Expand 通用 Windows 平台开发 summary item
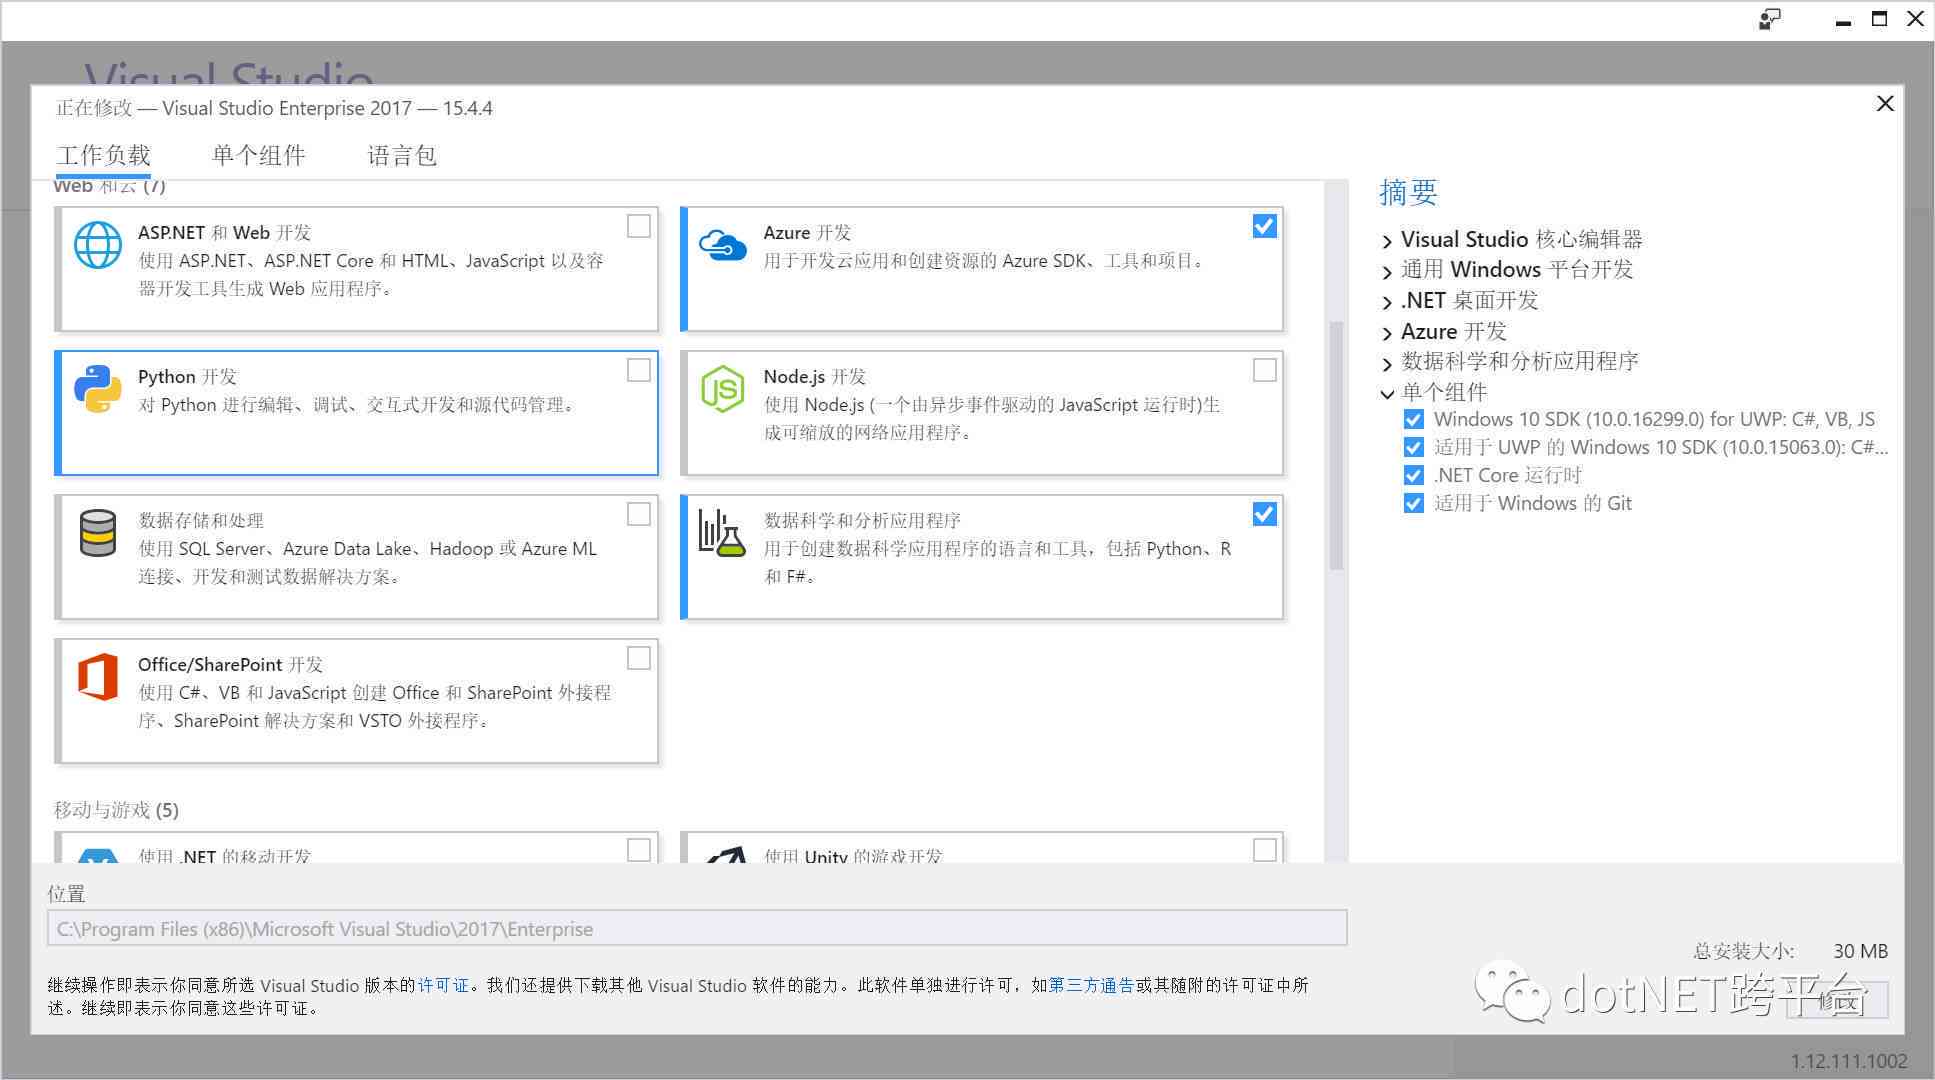 (1387, 271)
